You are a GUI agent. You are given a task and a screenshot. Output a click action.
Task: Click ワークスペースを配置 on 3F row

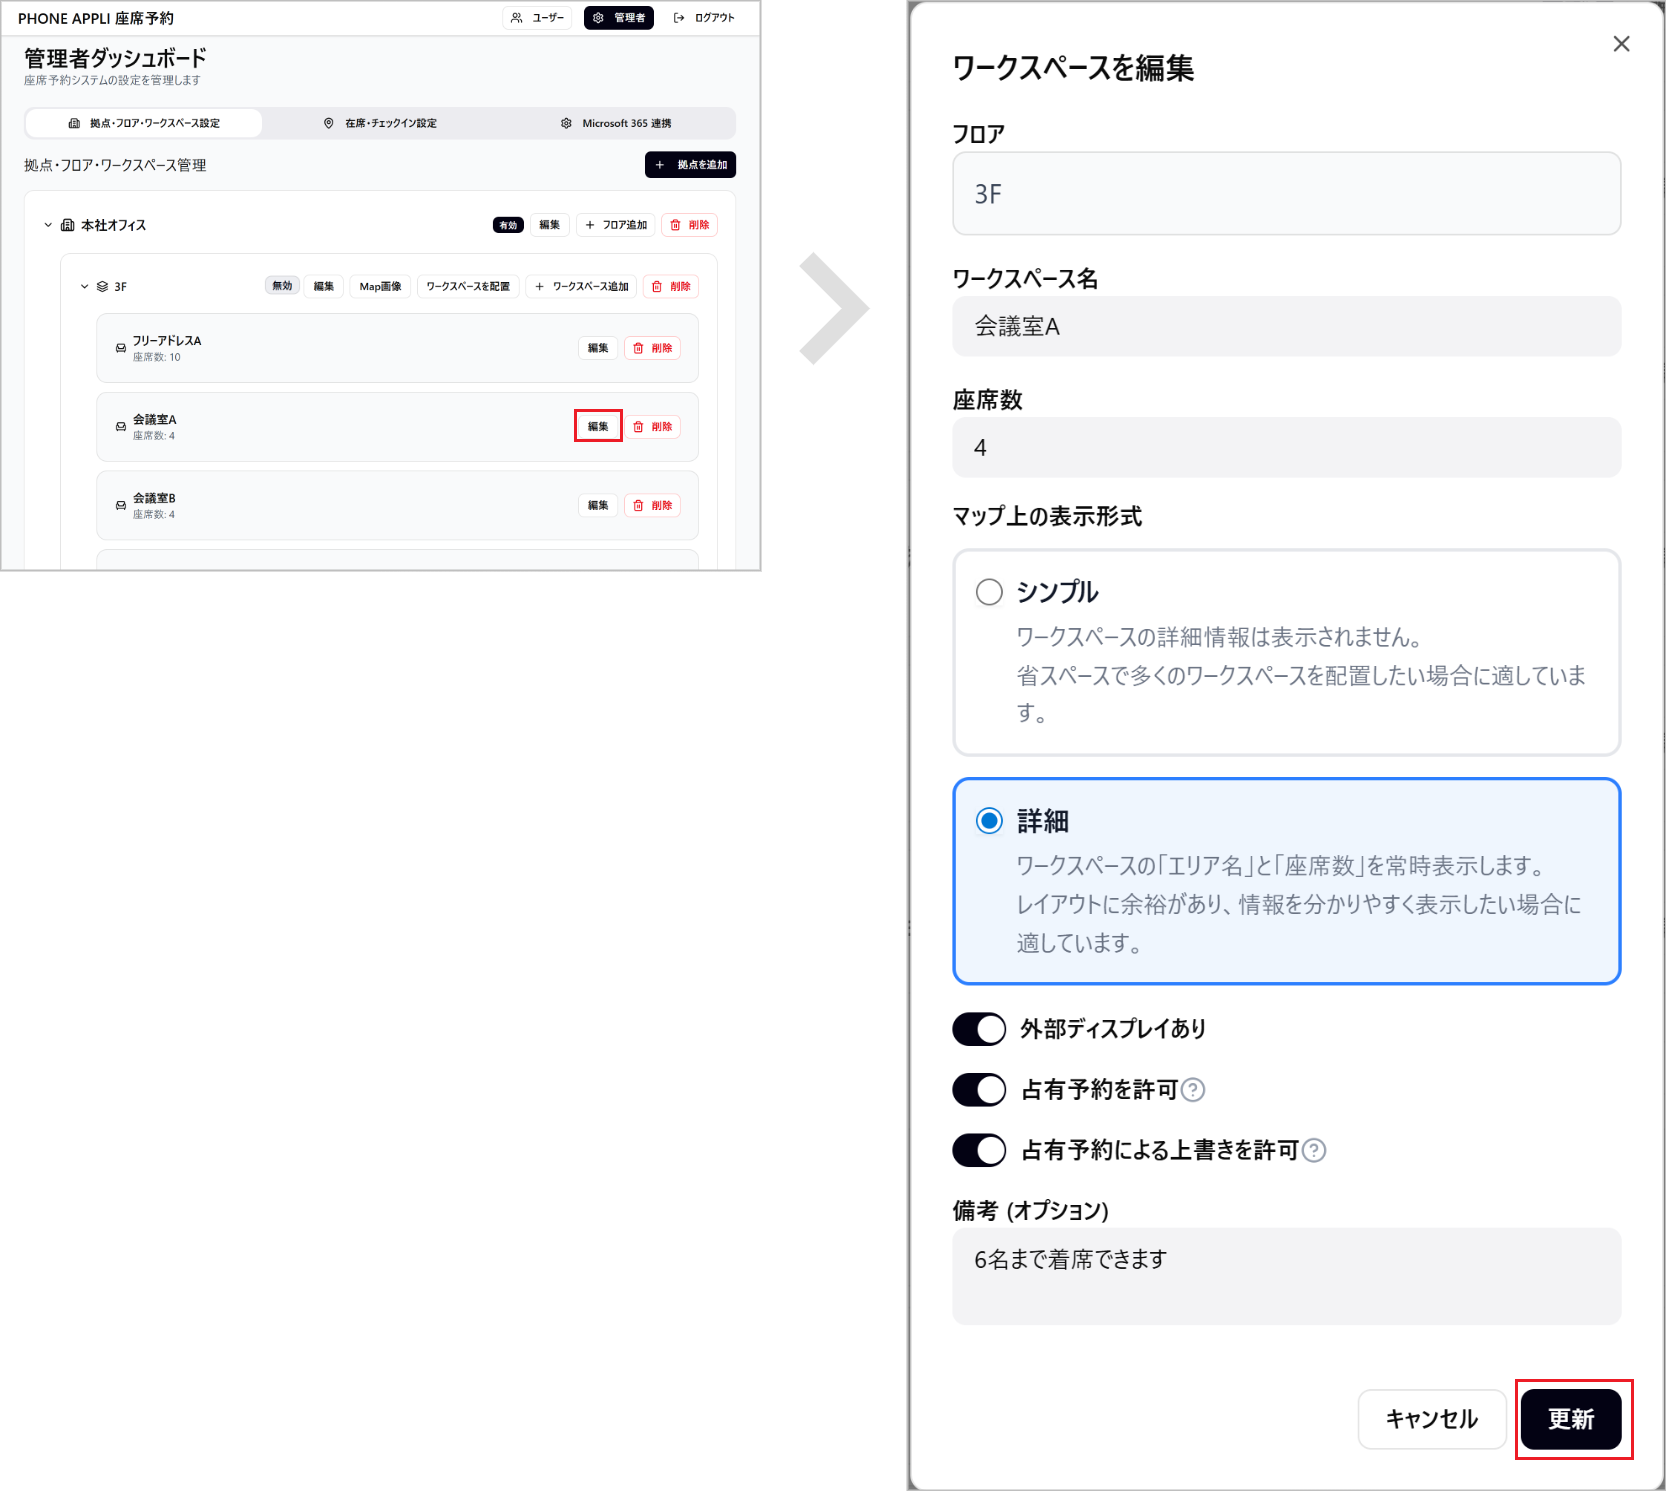pos(468,287)
